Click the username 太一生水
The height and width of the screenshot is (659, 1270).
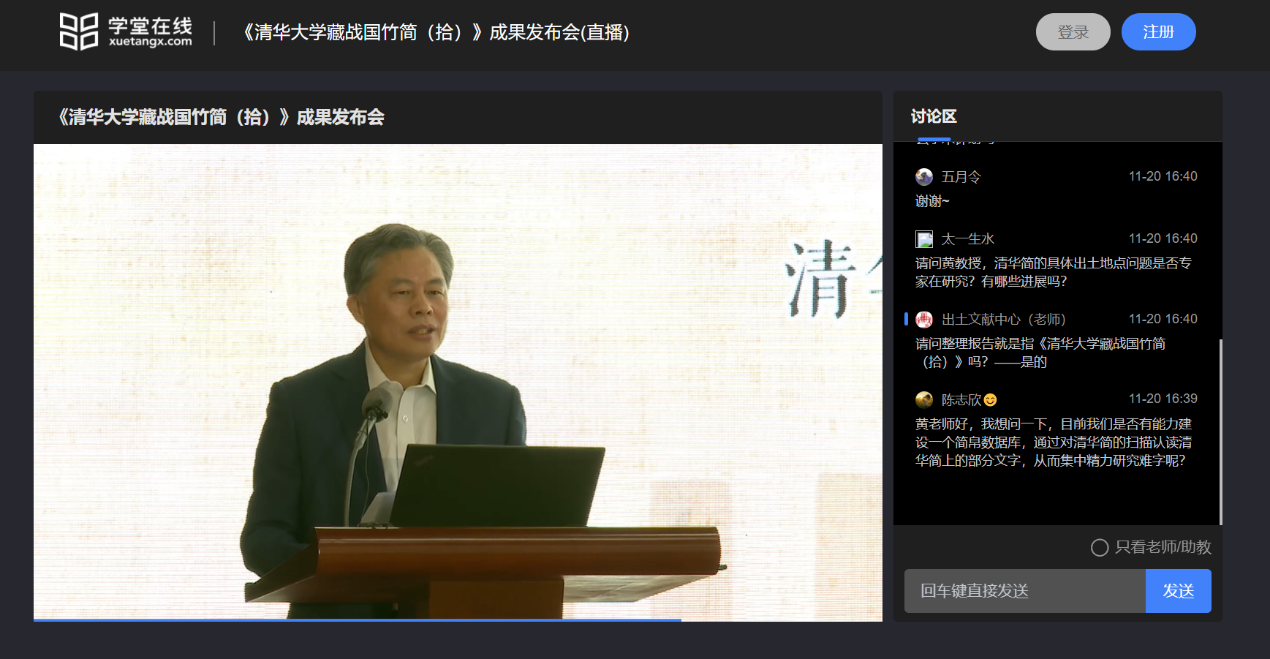(967, 239)
